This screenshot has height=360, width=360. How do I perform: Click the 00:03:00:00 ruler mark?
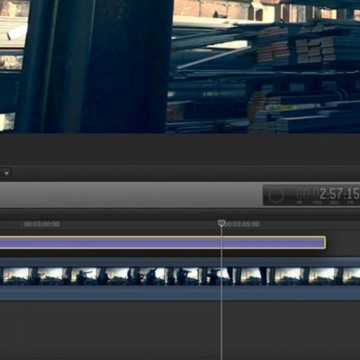[42, 224]
